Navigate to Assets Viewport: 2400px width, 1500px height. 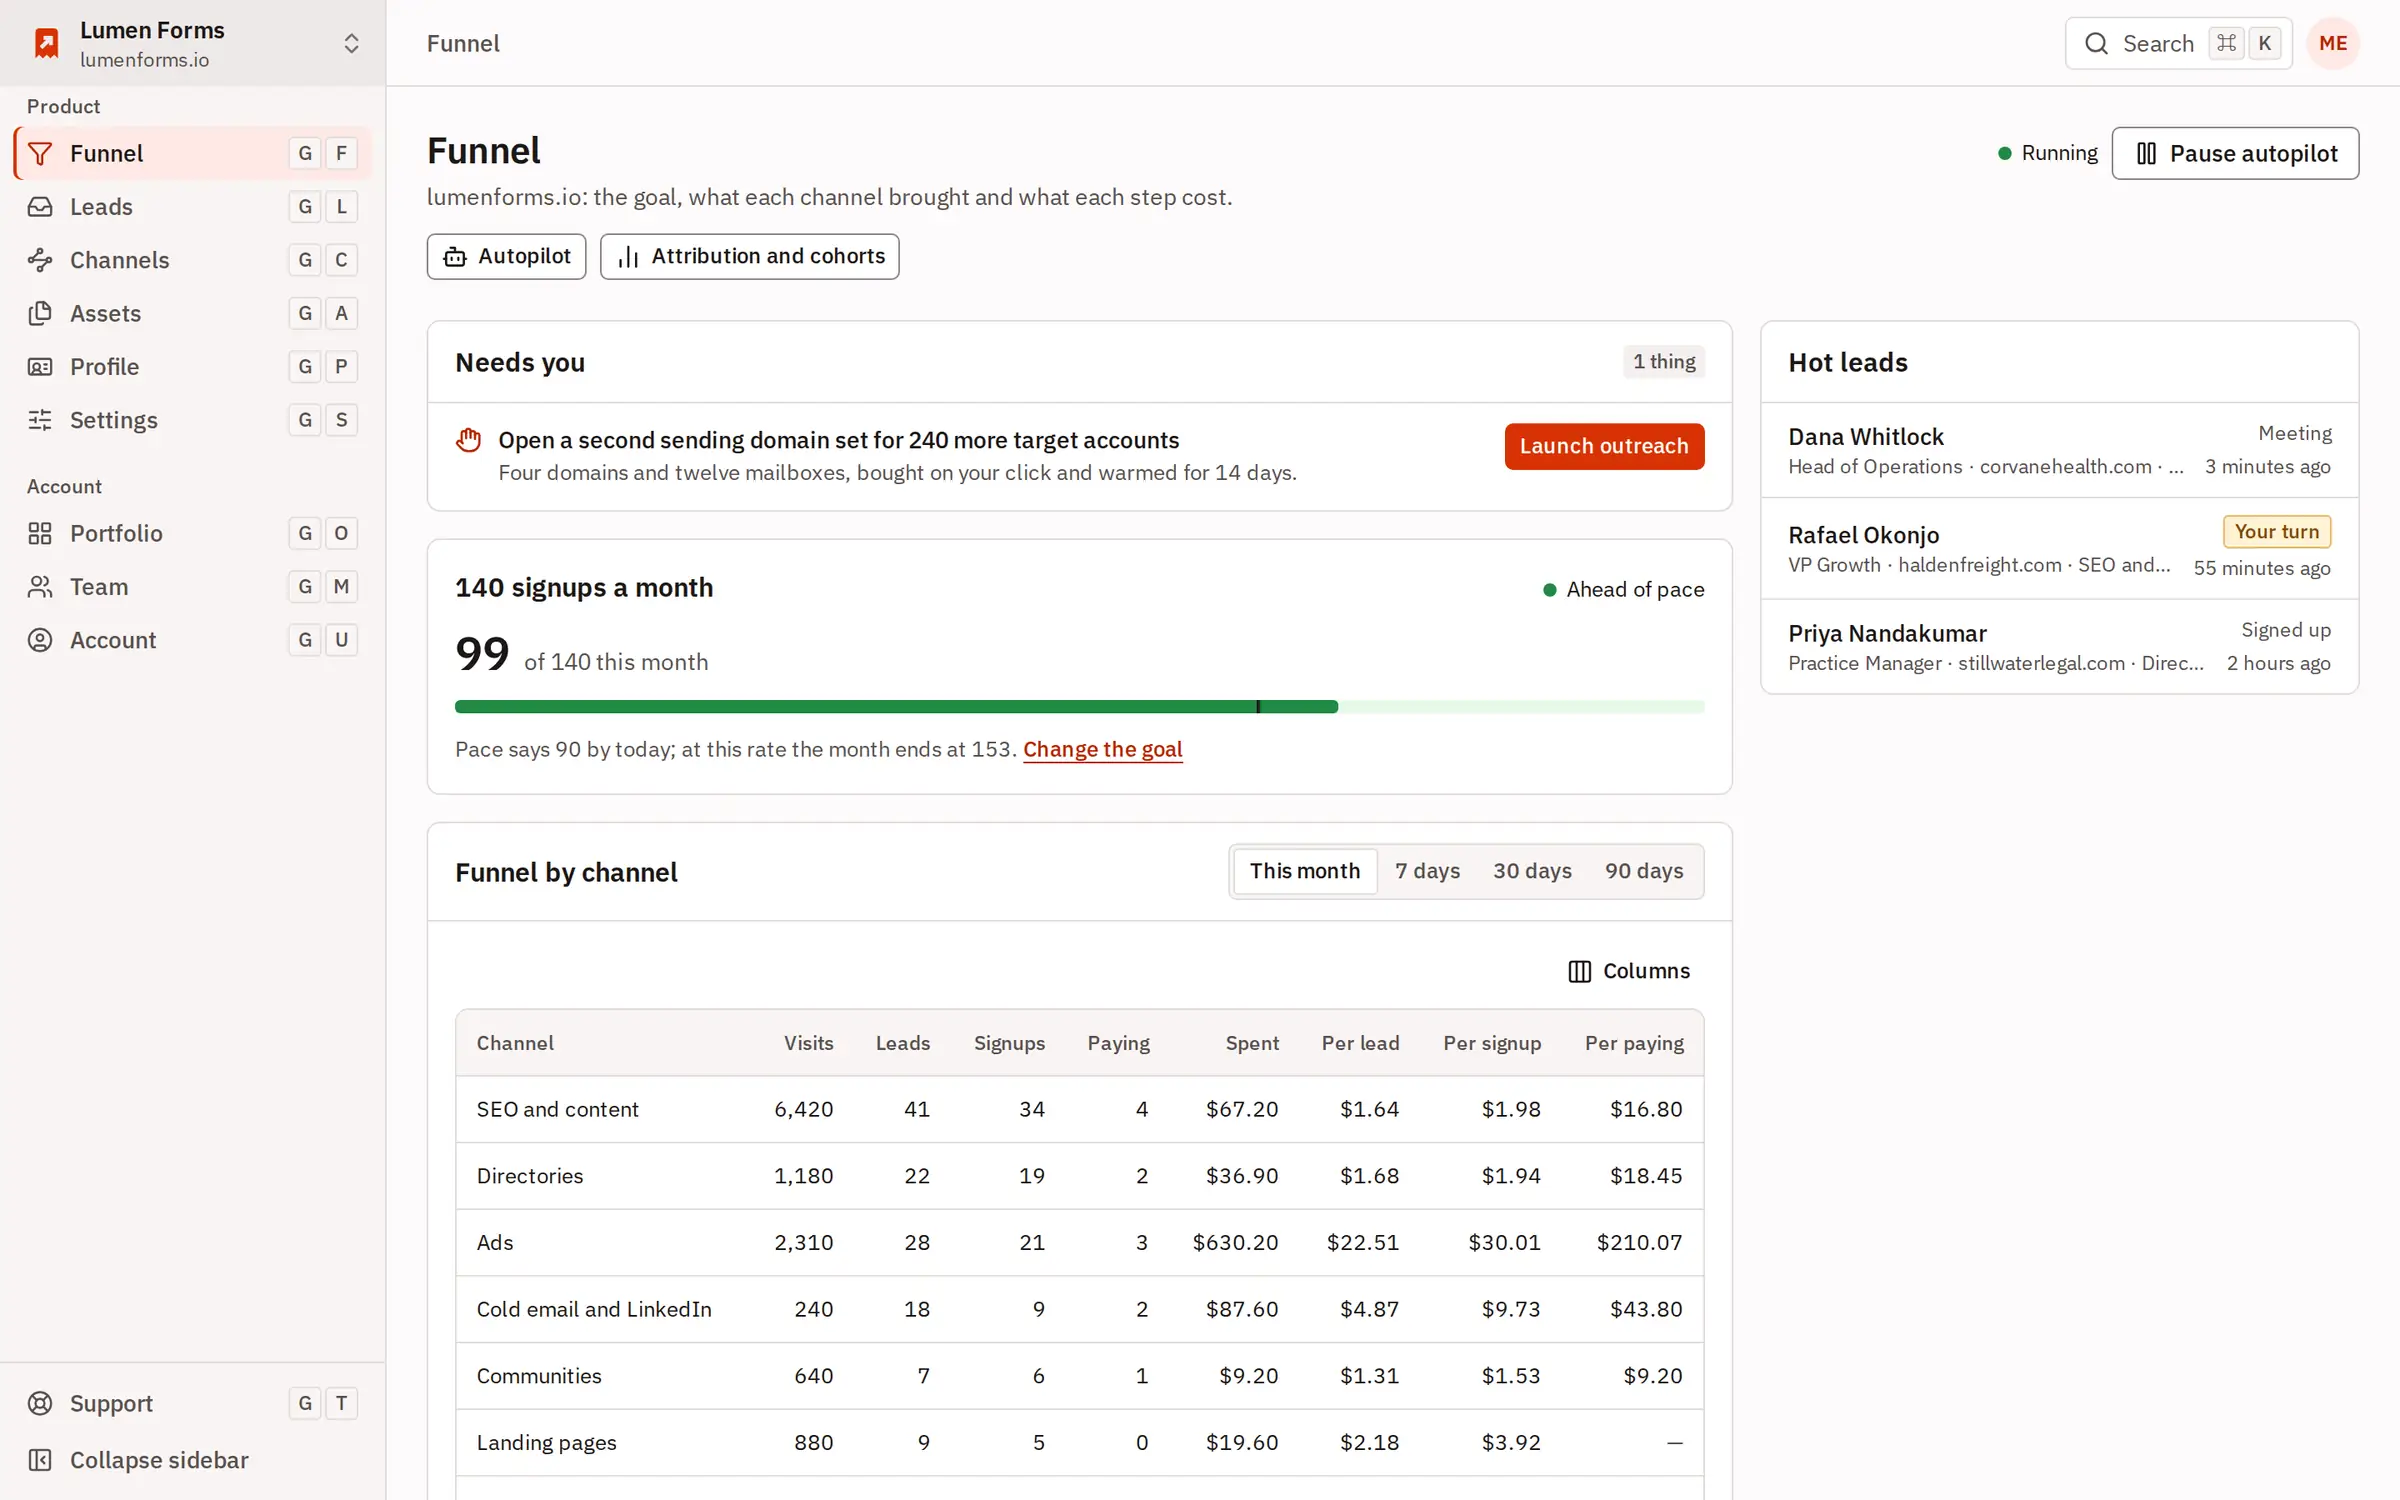click(x=193, y=313)
